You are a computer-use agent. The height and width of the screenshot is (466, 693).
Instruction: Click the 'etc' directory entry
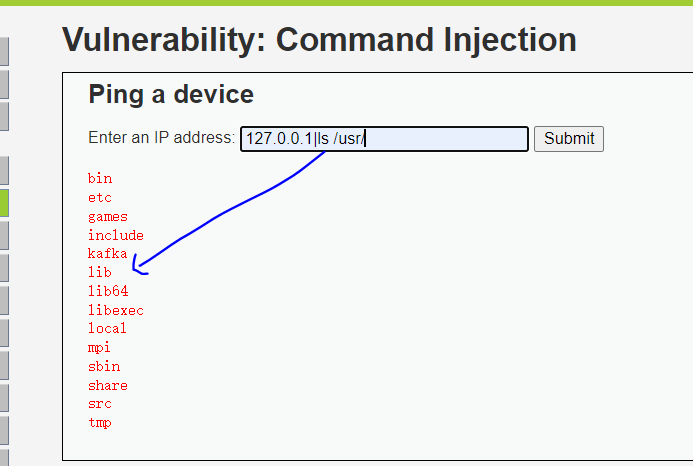[x=100, y=197]
